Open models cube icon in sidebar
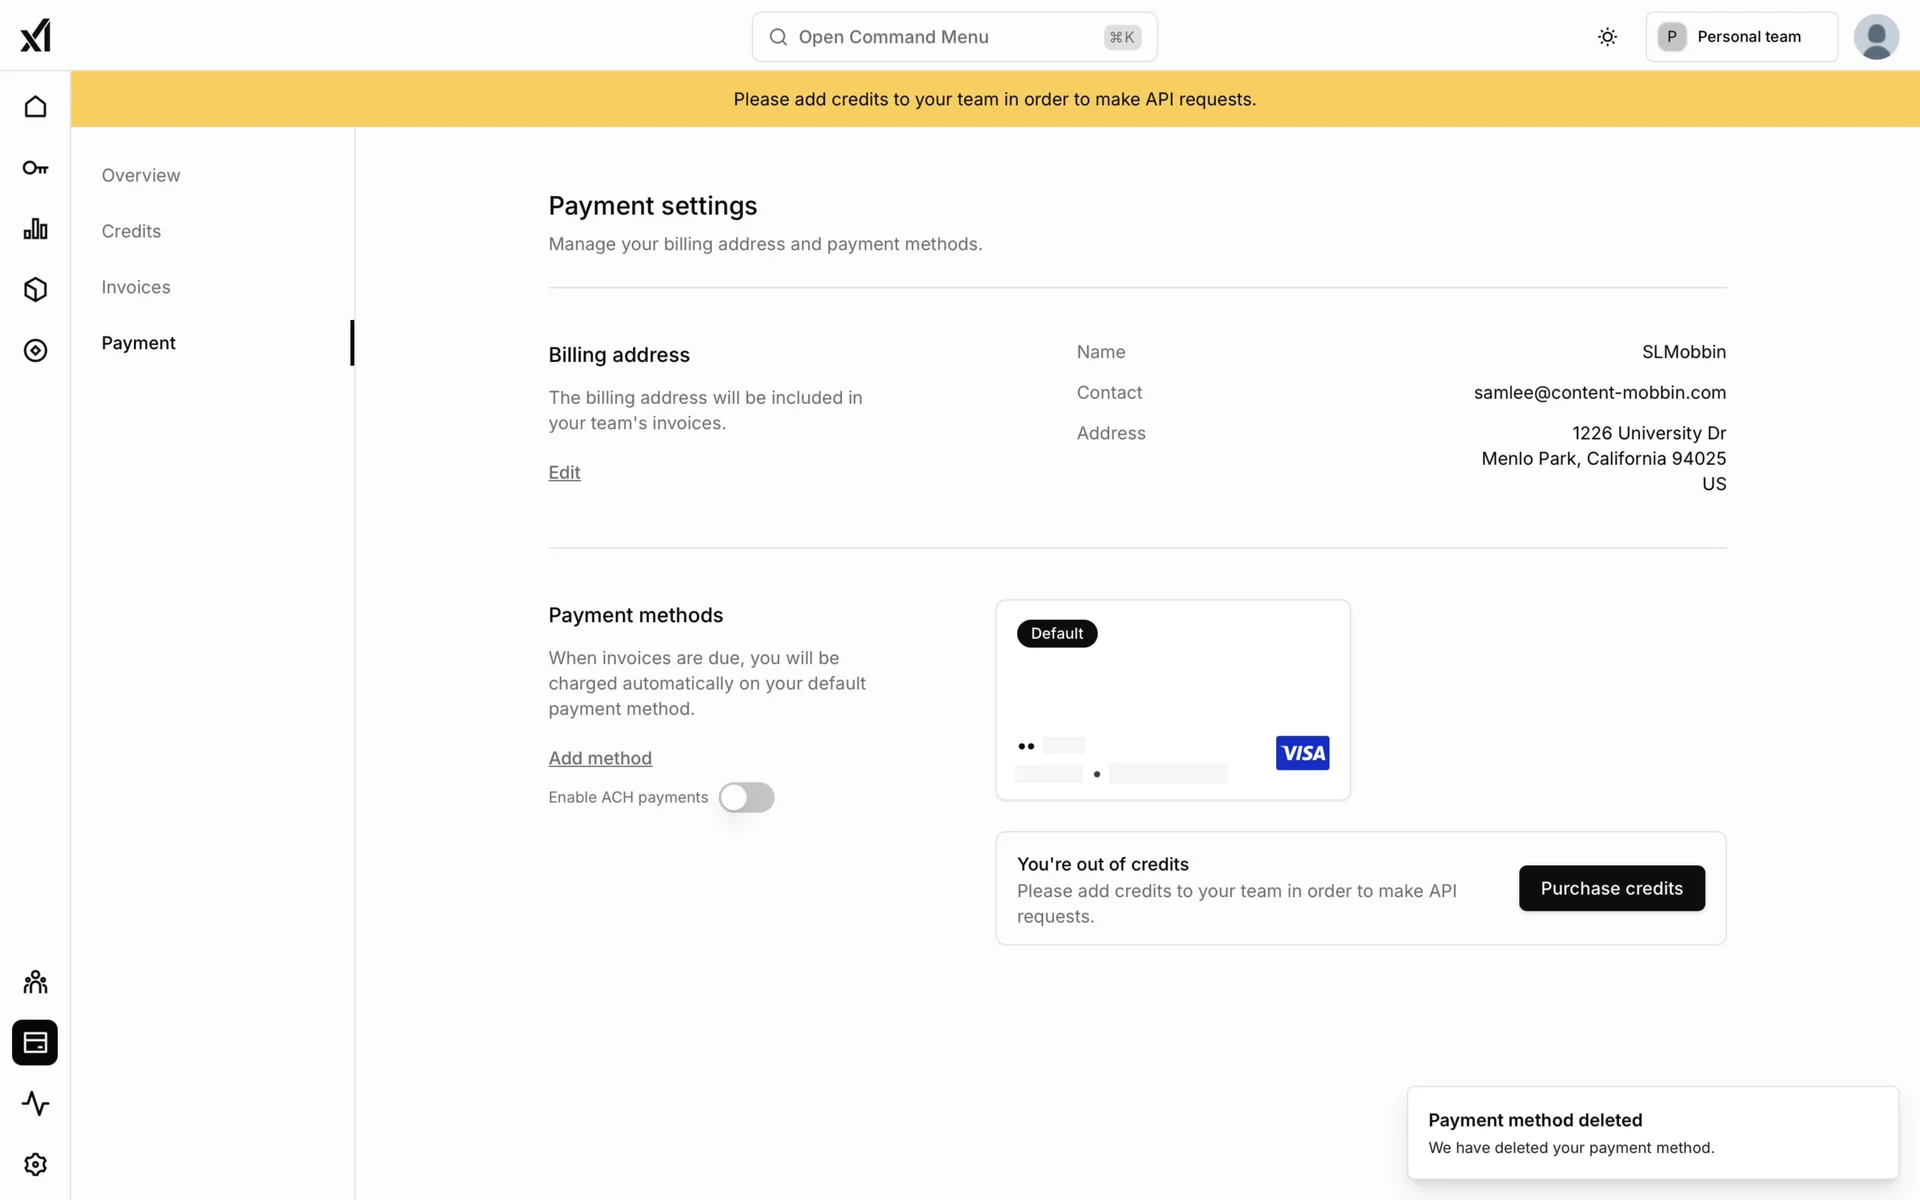The width and height of the screenshot is (1920, 1200). (x=35, y=290)
